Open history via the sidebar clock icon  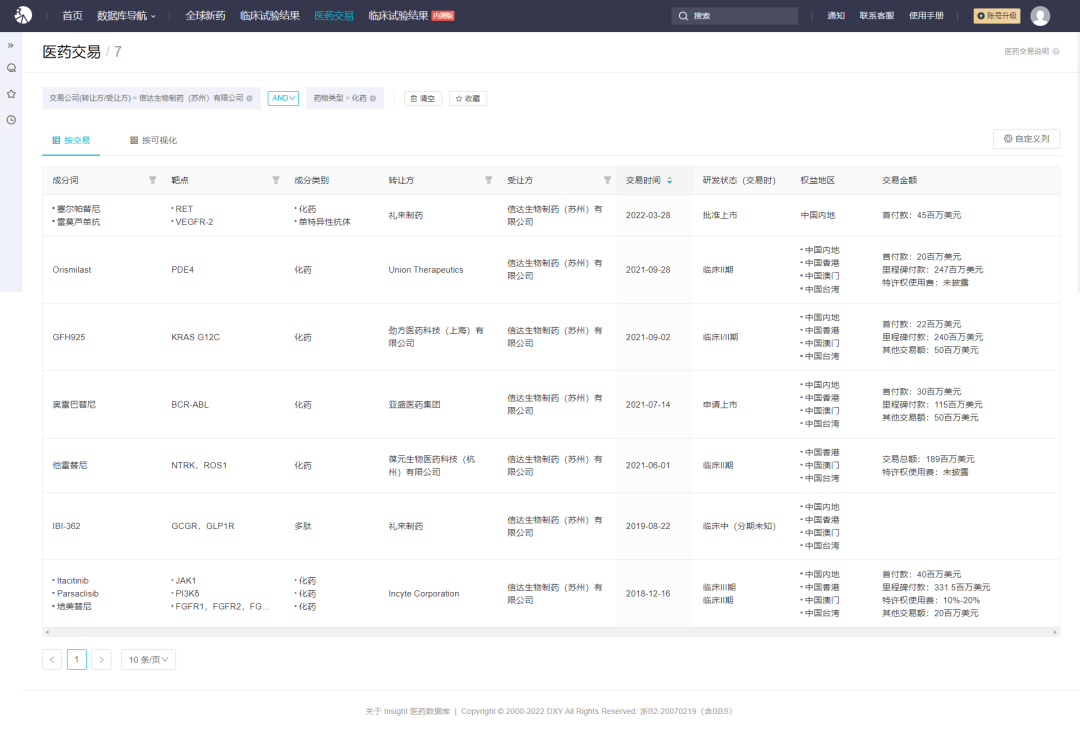(x=11, y=120)
